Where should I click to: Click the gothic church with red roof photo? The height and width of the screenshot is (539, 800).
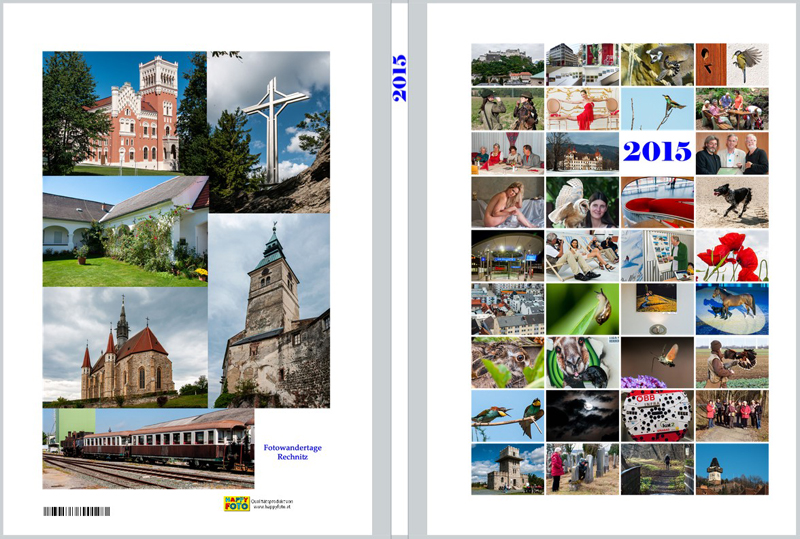pyautogui.click(x=125, y=347)
